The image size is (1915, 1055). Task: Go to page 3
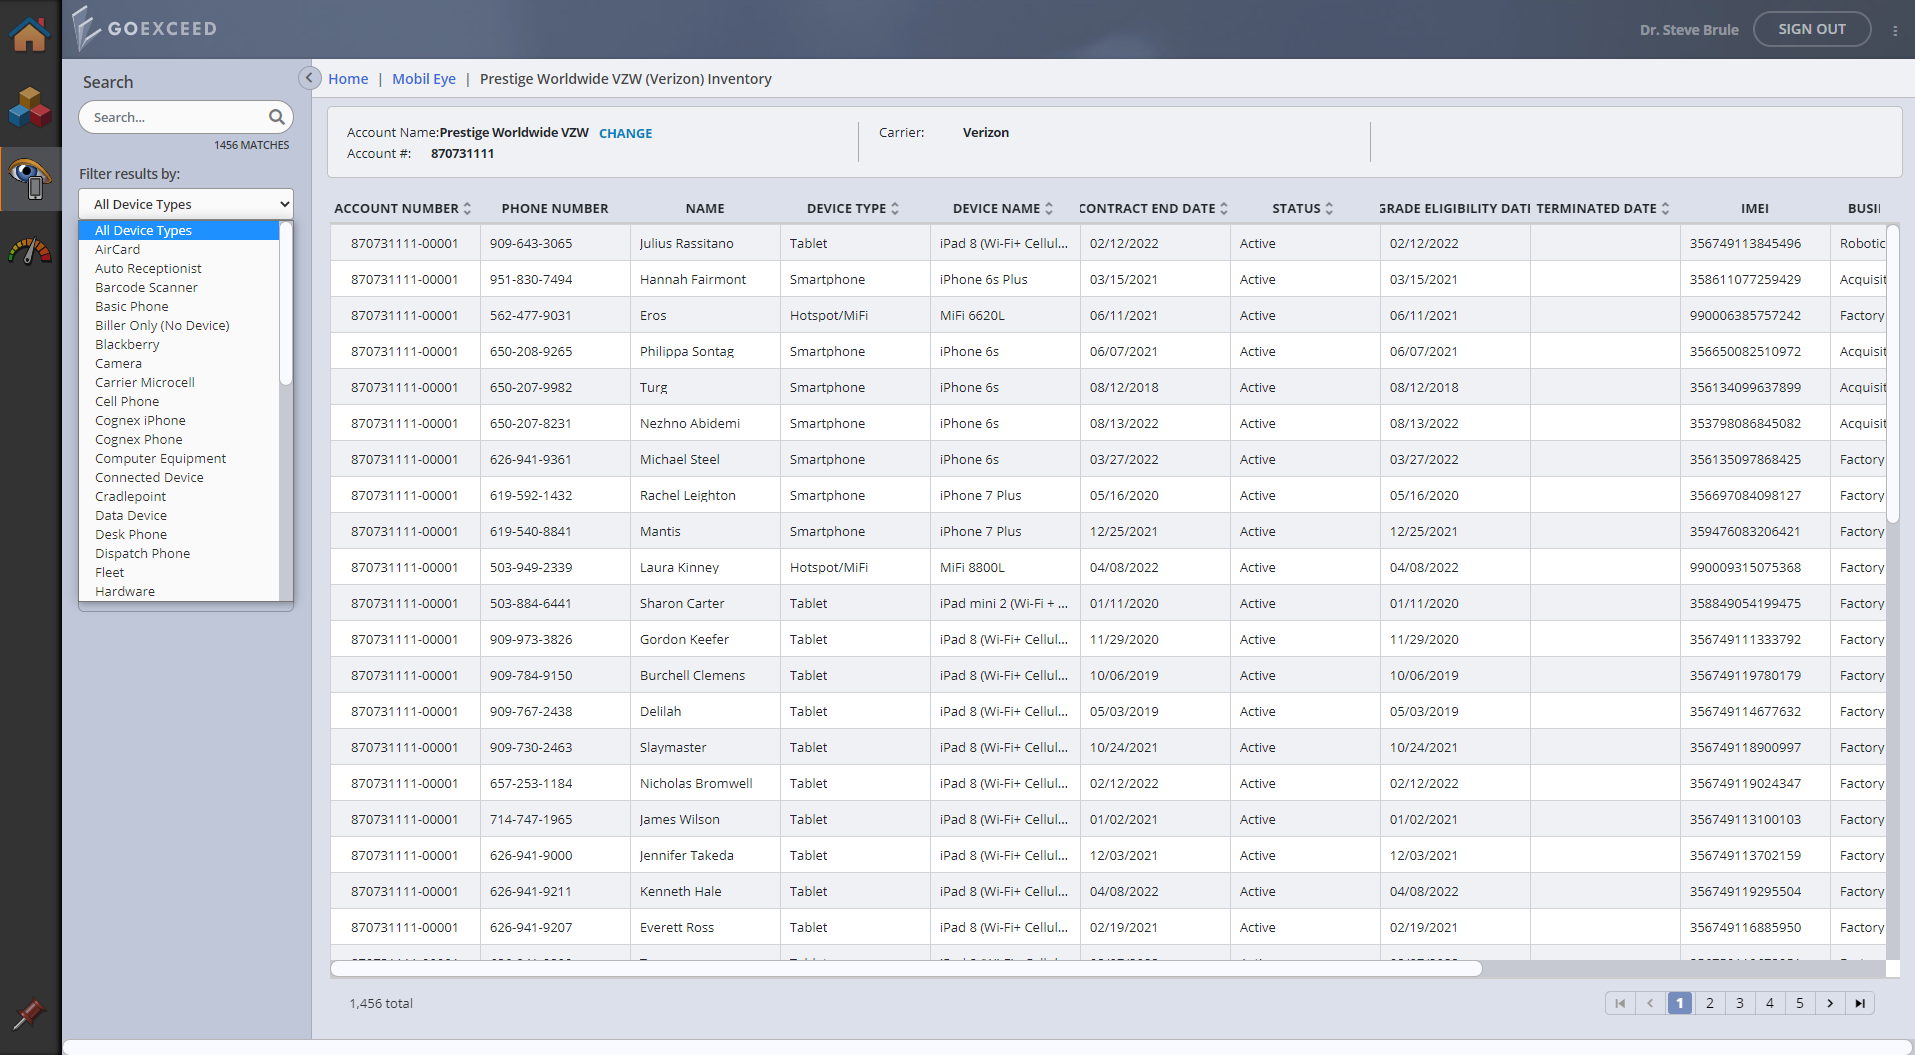(1740, 1003)
